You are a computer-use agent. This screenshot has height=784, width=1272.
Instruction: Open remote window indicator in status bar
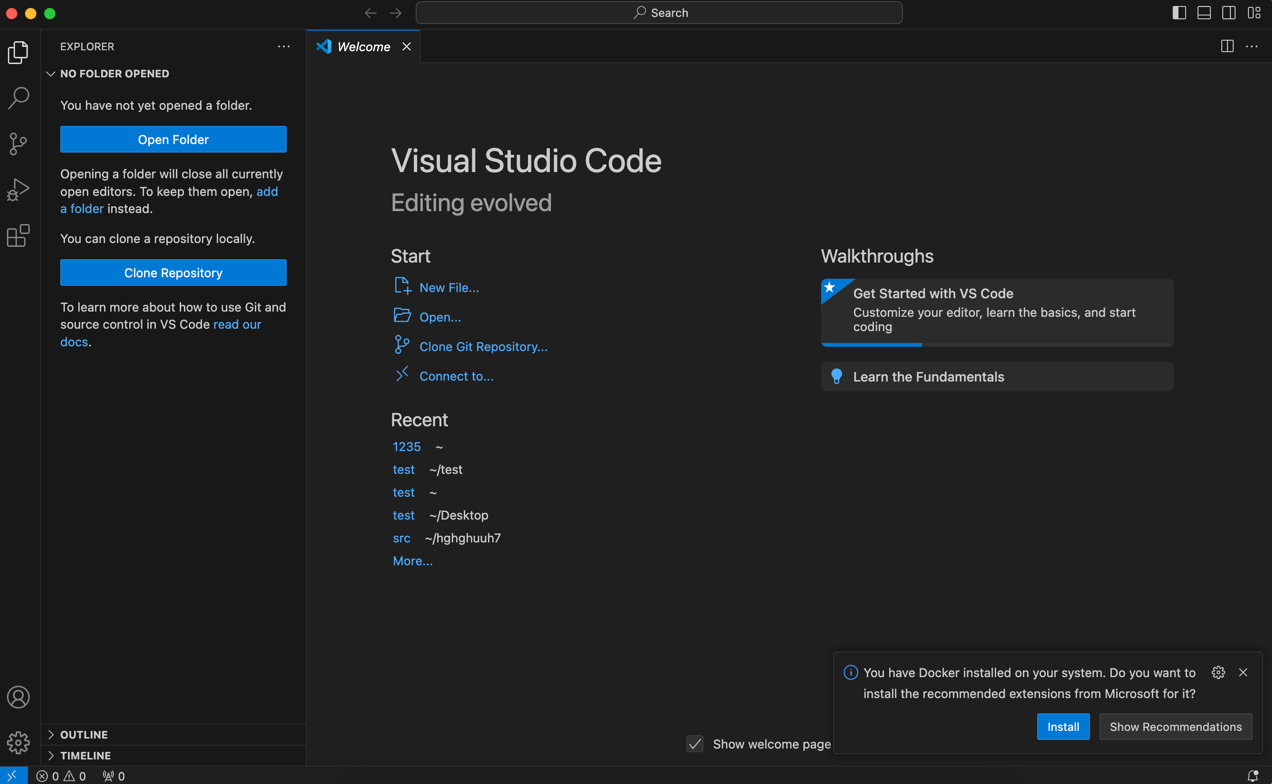(12, 776)
